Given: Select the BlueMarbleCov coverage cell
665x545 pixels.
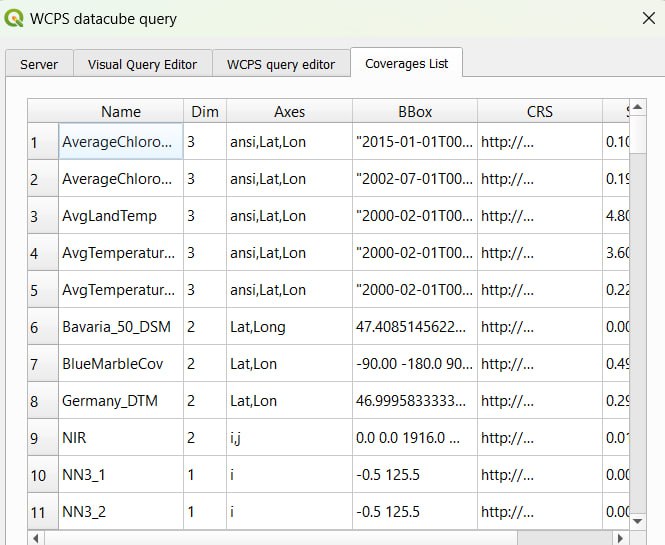Looking at the screenshot, I should pos(120,364).
